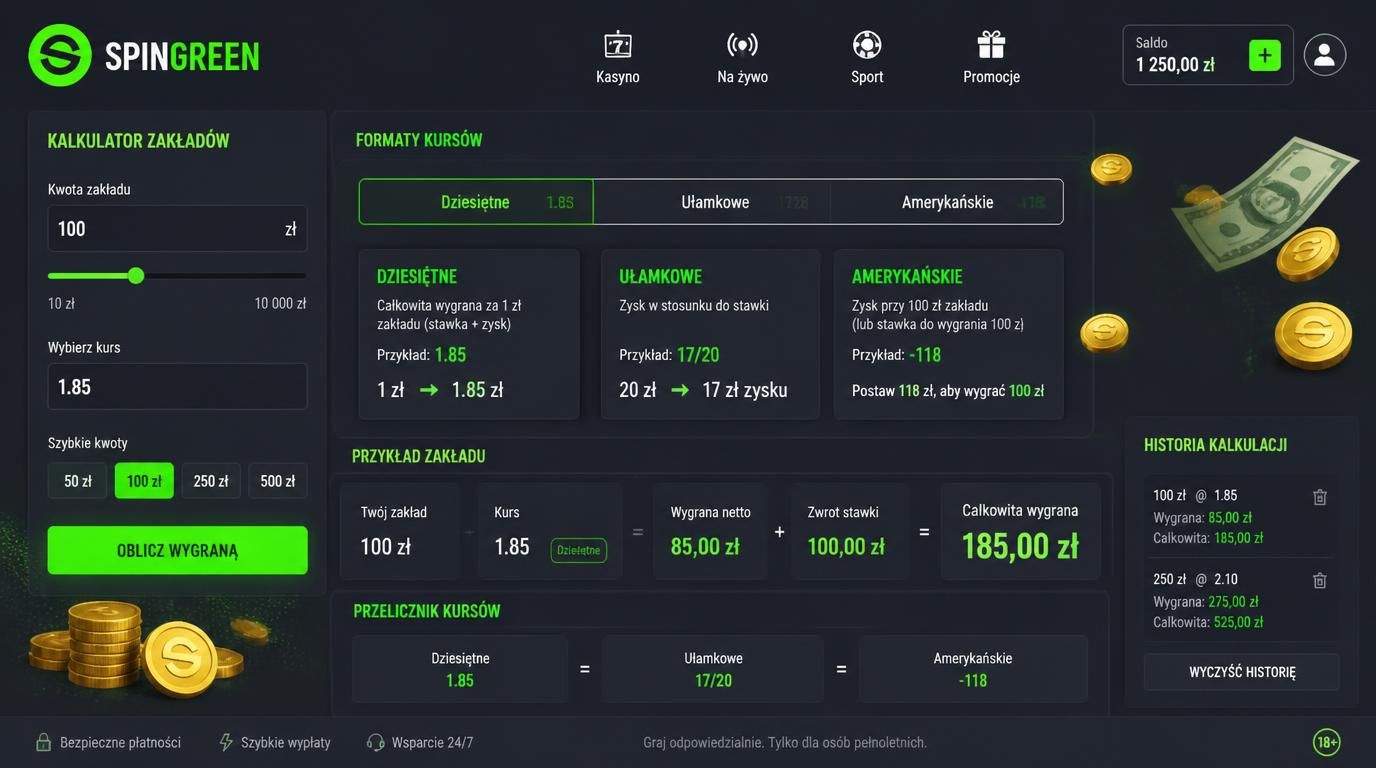Select the Amerykańskie odds format tab
Image resolution: width=1376 pixels, height=768 pixels.
point(947,202)
